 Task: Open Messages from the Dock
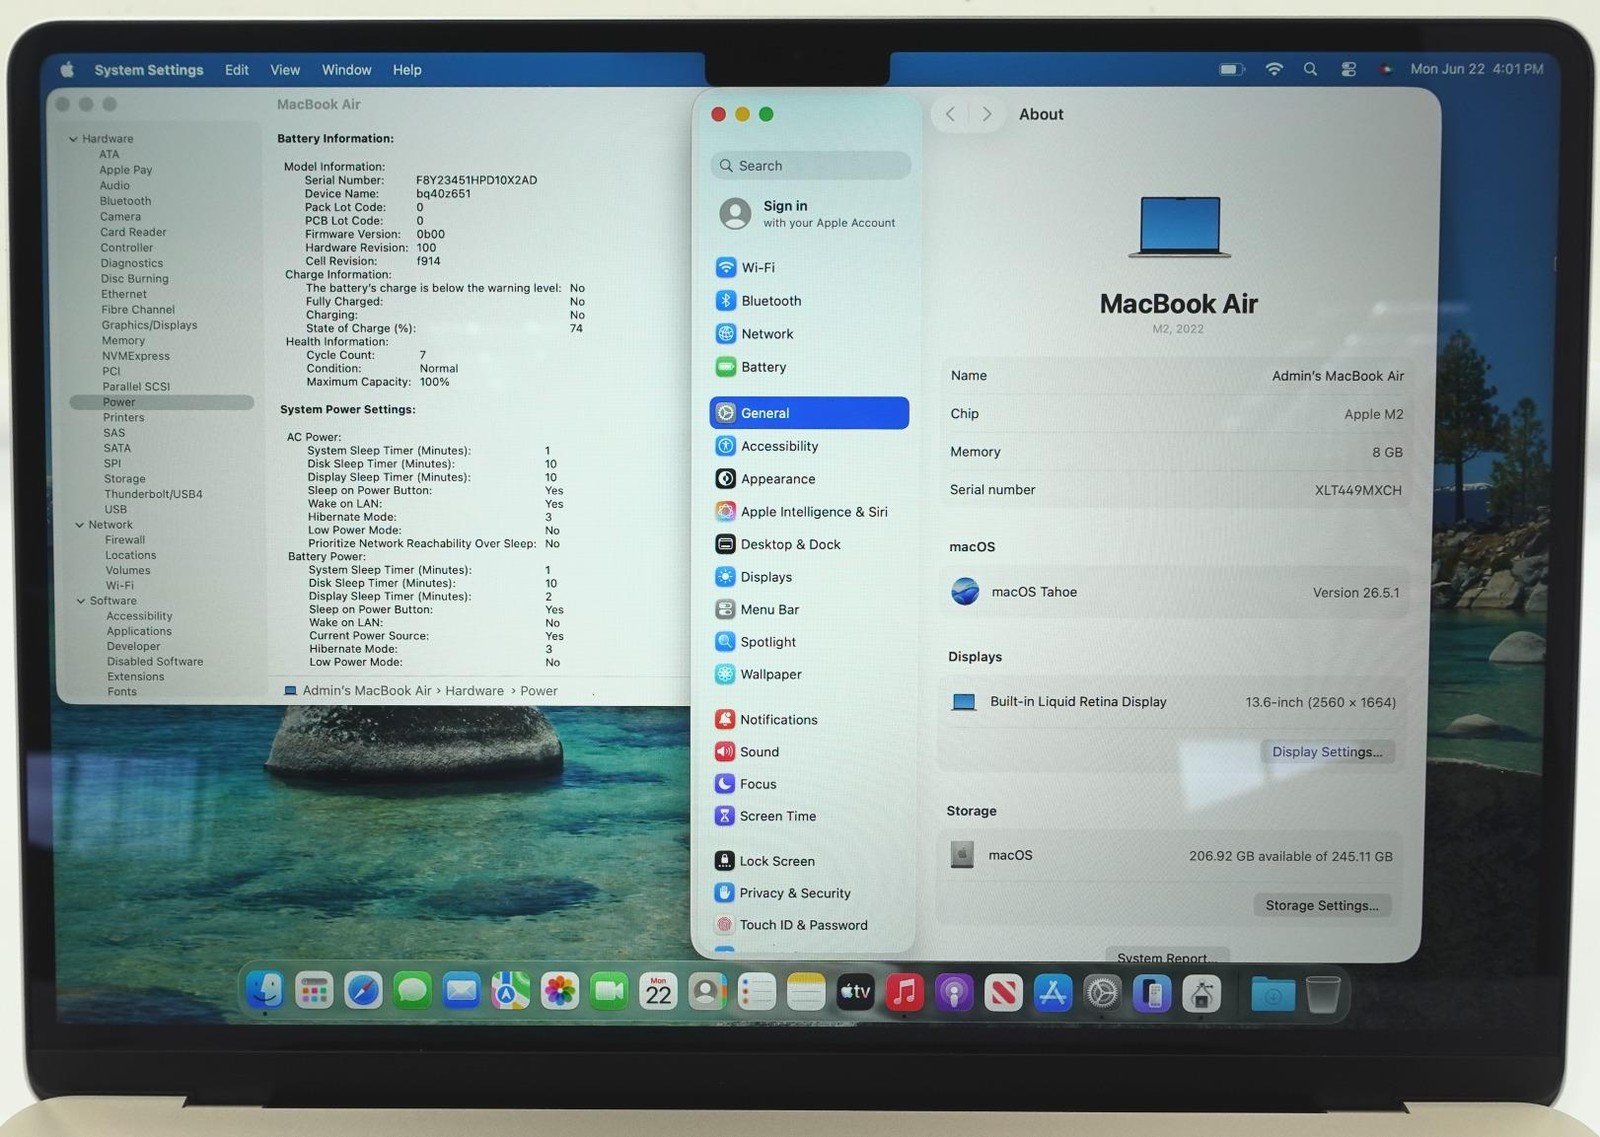412,991
